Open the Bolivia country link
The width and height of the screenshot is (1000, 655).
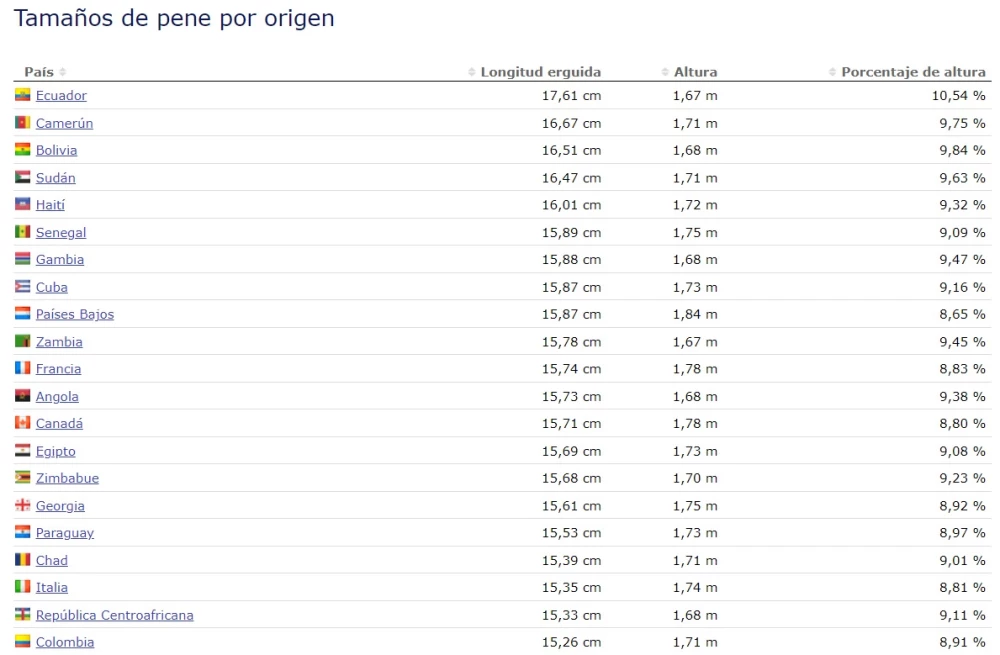coord(56,151)
